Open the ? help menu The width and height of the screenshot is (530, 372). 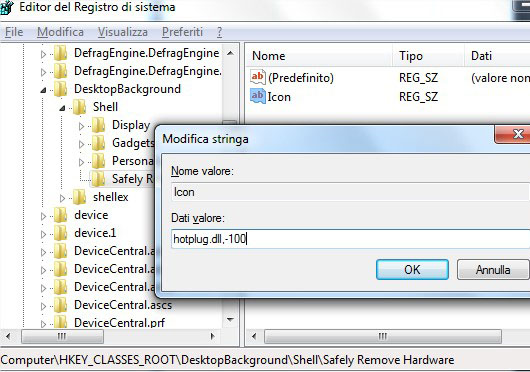click(x=219, y=32)
